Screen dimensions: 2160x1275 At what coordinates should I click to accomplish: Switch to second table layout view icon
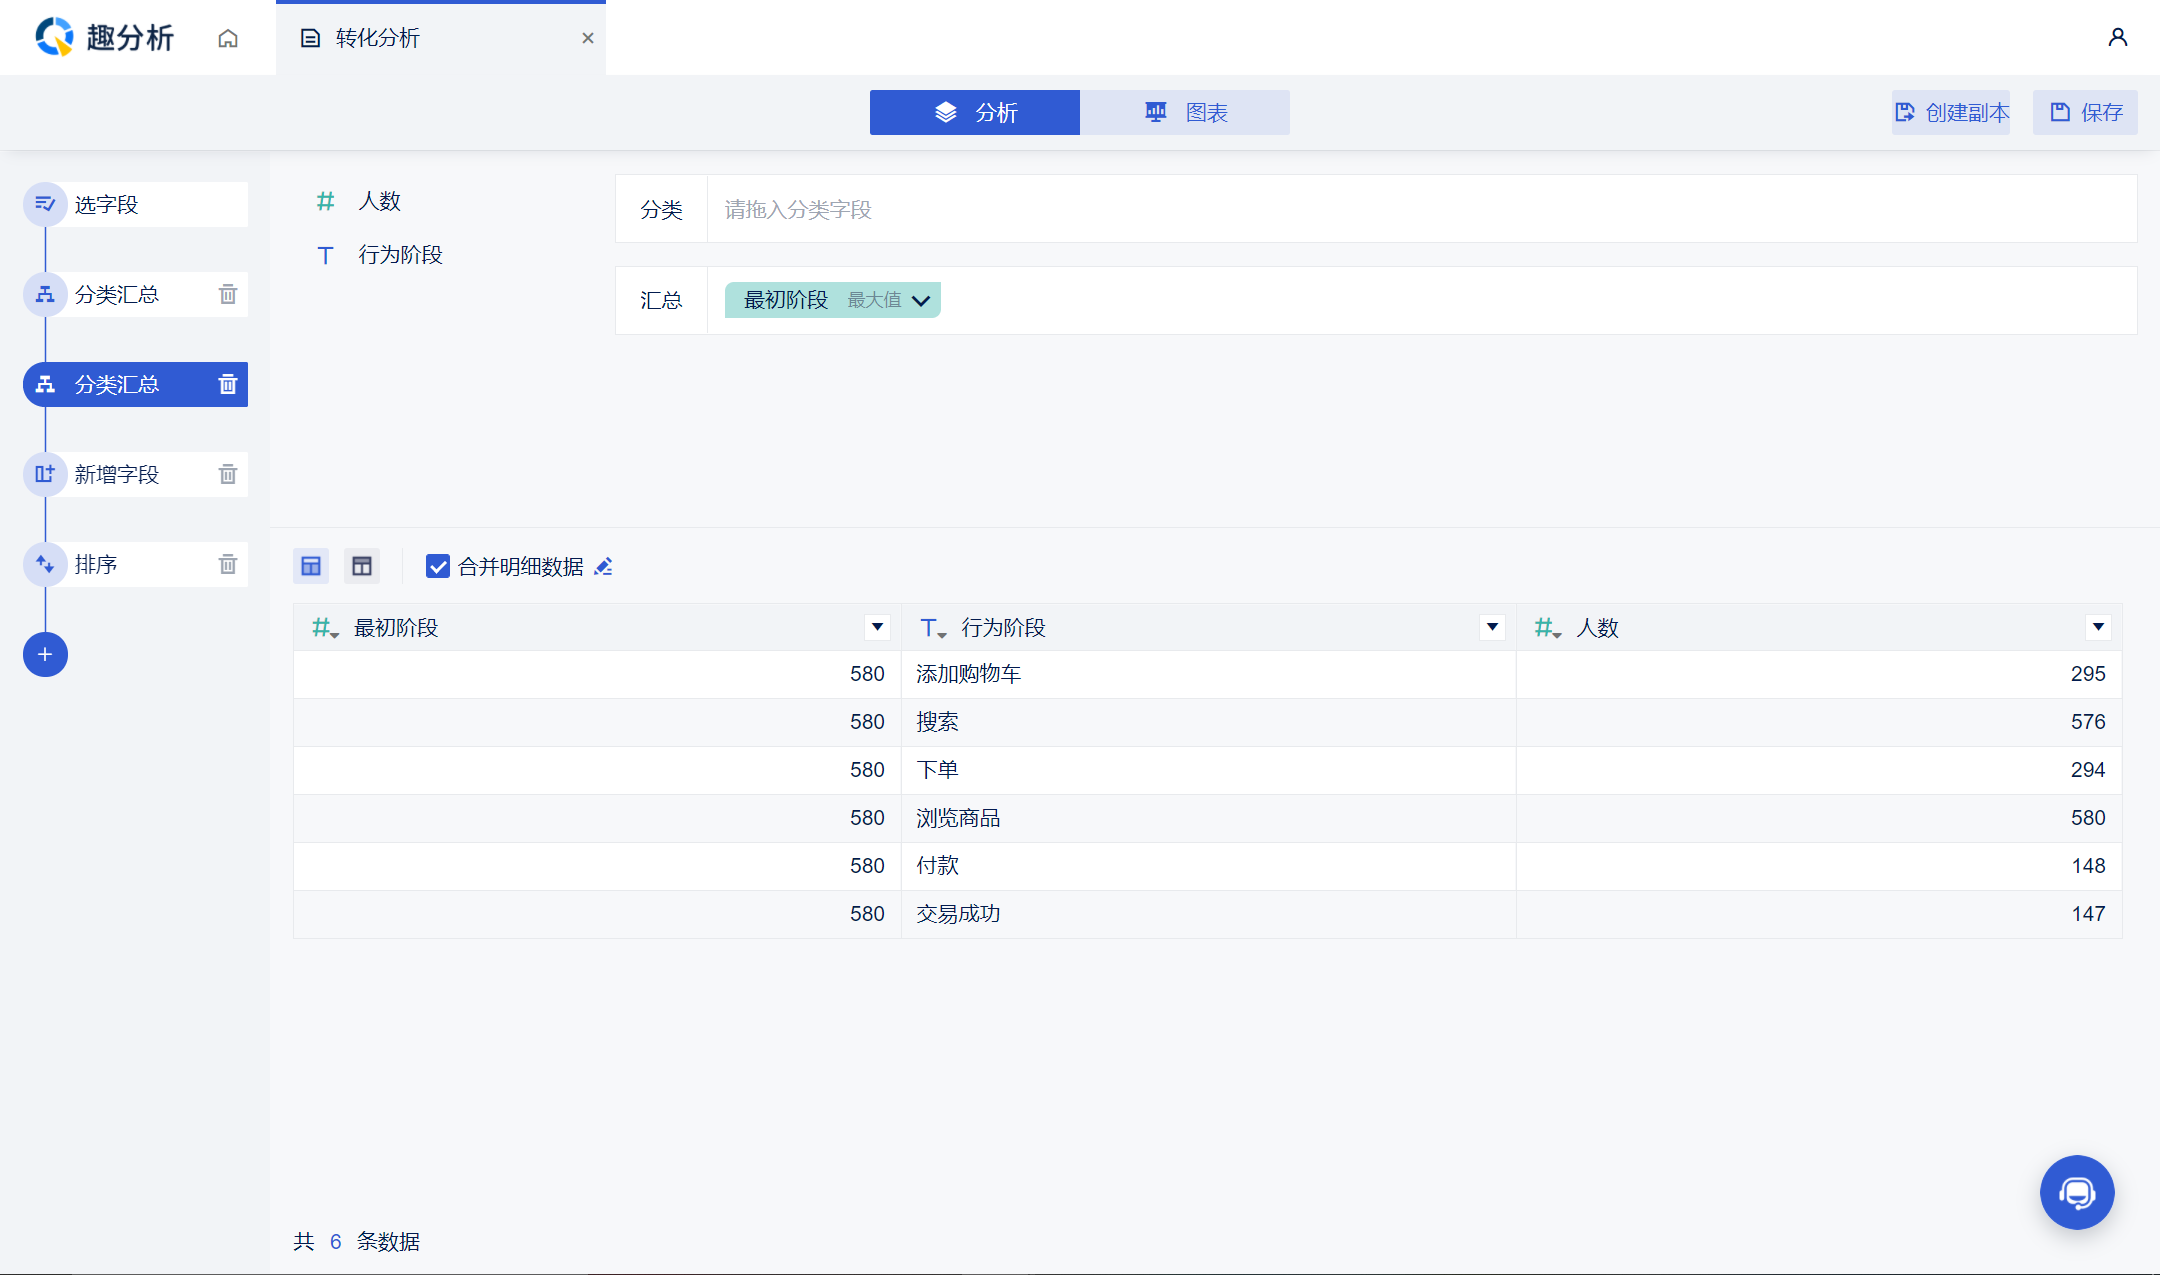362,567
